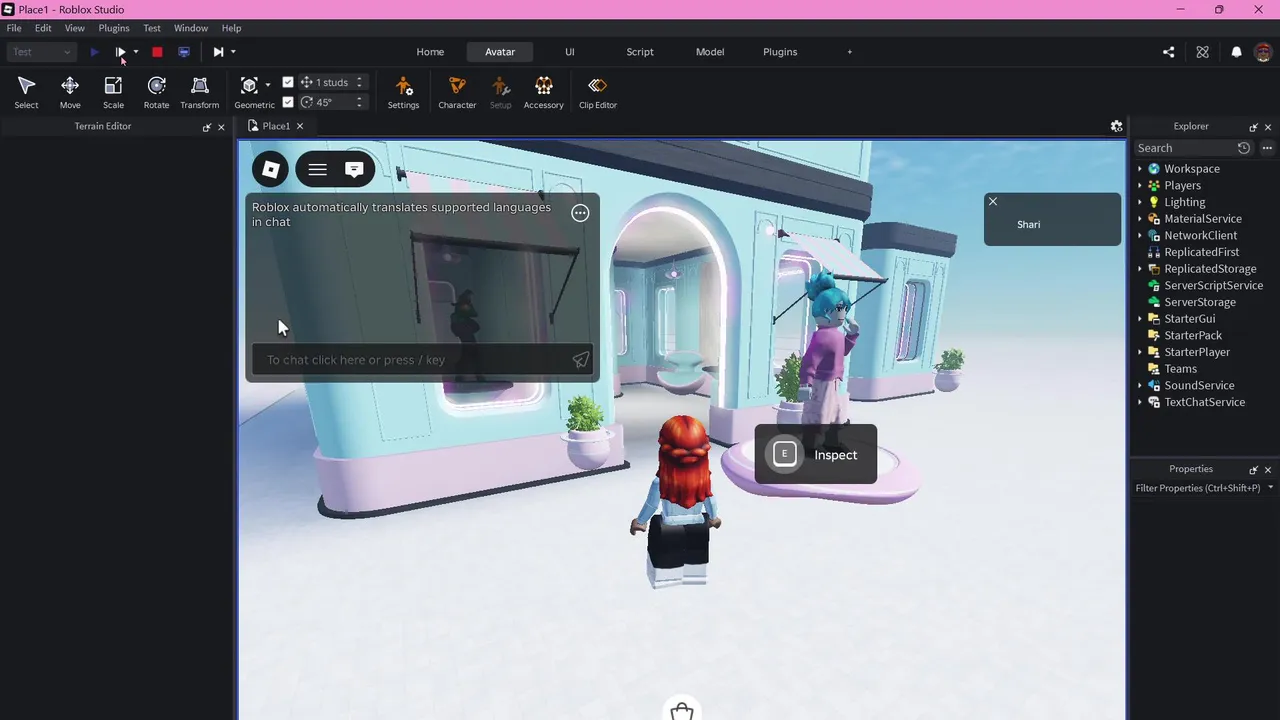Click the send chat message arrow
Image resolution: width=1280 pixels, height=720 pixels.
tap(580, 360)
